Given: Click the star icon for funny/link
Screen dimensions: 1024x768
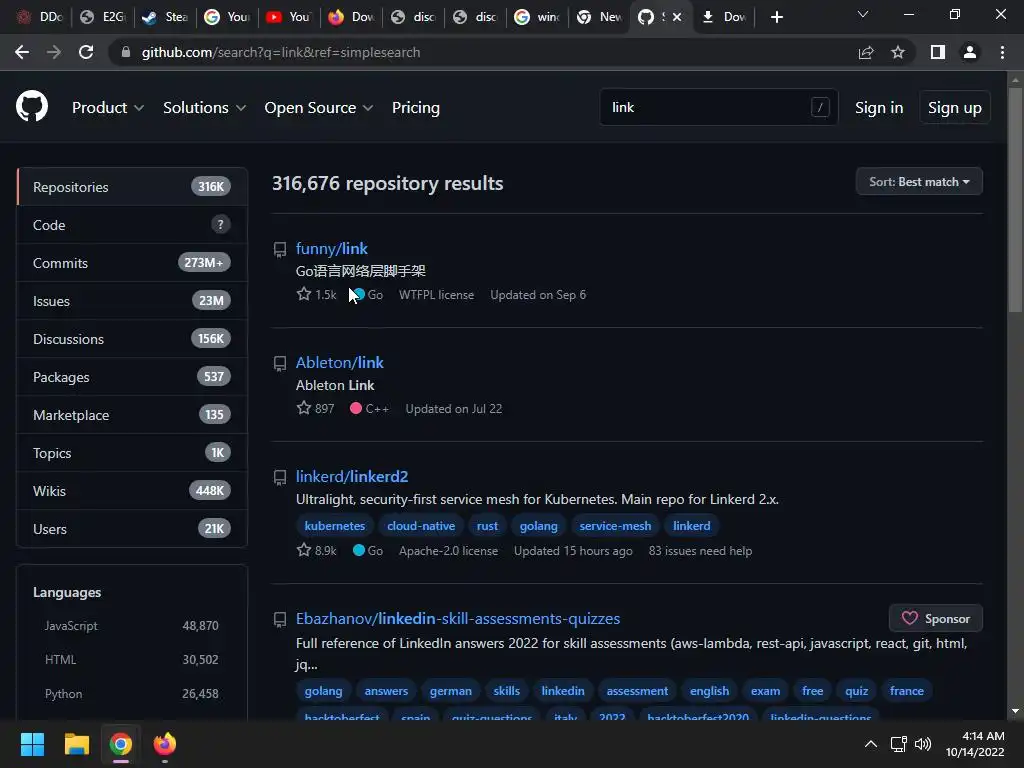Looking at the screenshot, I should pos(304,294).
